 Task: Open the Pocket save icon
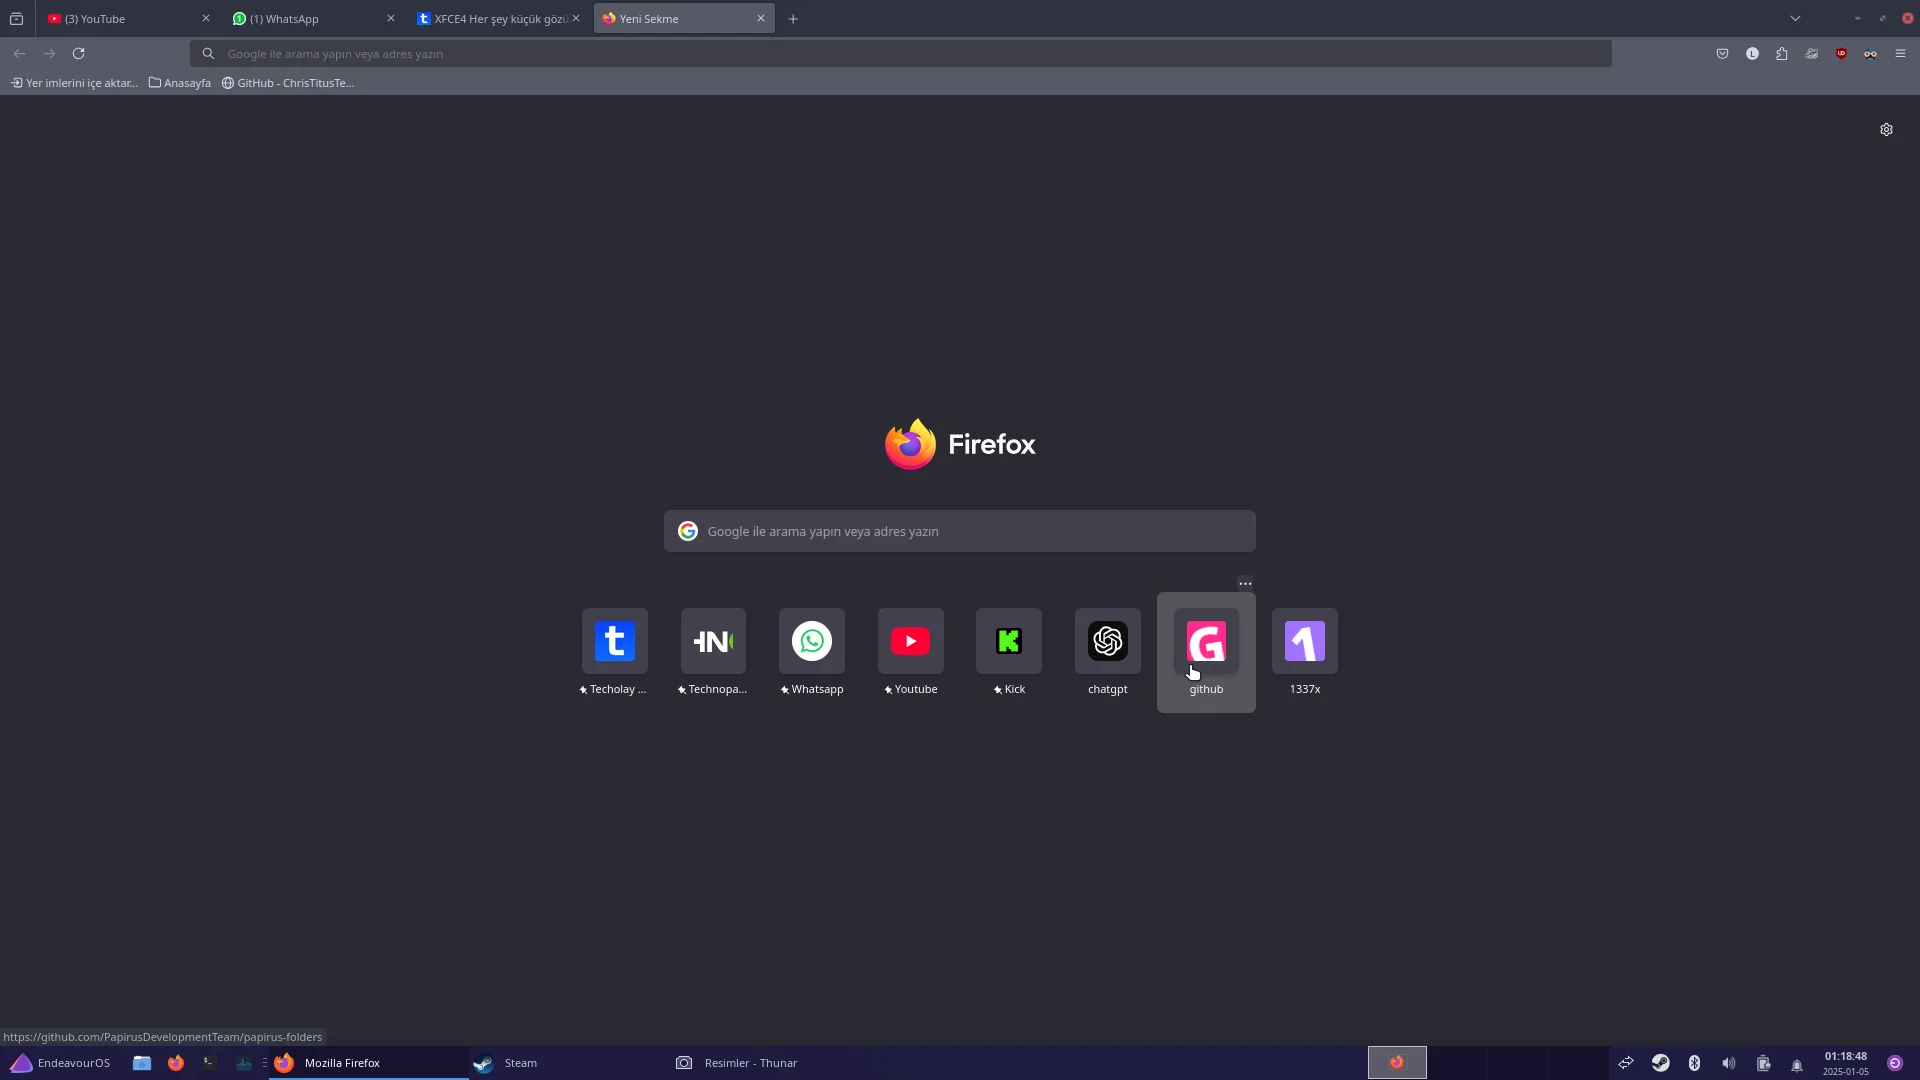(1722, 54)
